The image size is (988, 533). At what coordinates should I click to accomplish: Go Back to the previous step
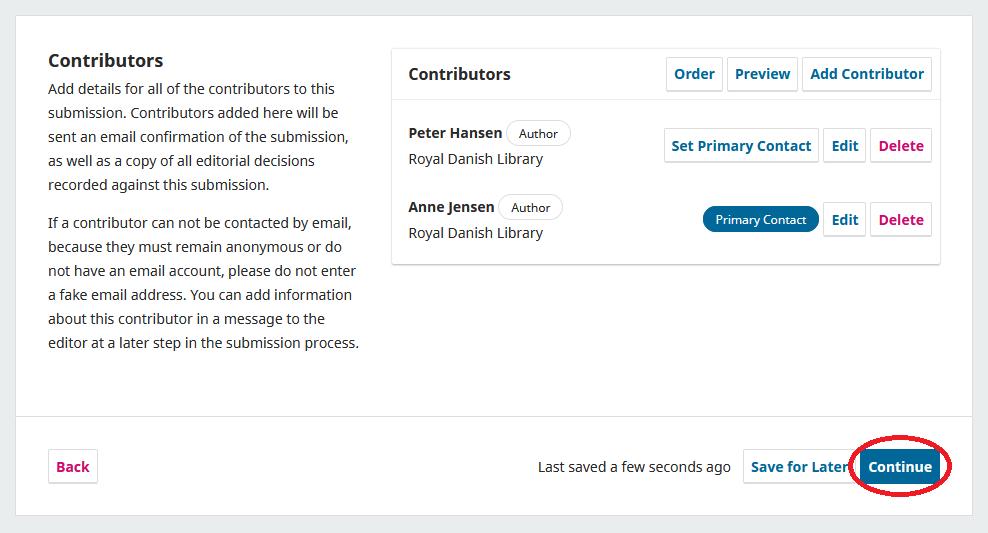point(73,467)
